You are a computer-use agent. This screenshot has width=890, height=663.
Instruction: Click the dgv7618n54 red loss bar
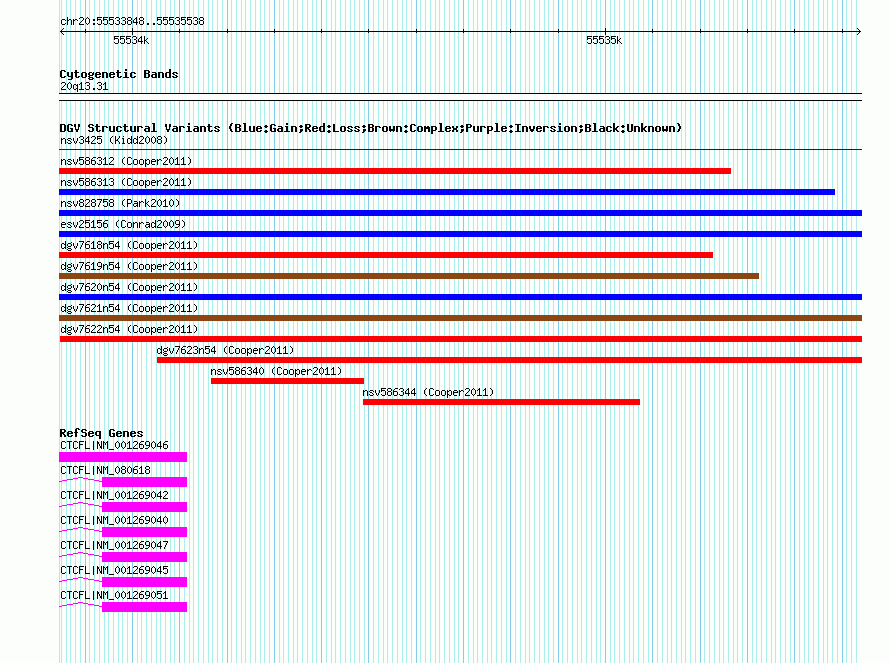click(x=386, y=255)
